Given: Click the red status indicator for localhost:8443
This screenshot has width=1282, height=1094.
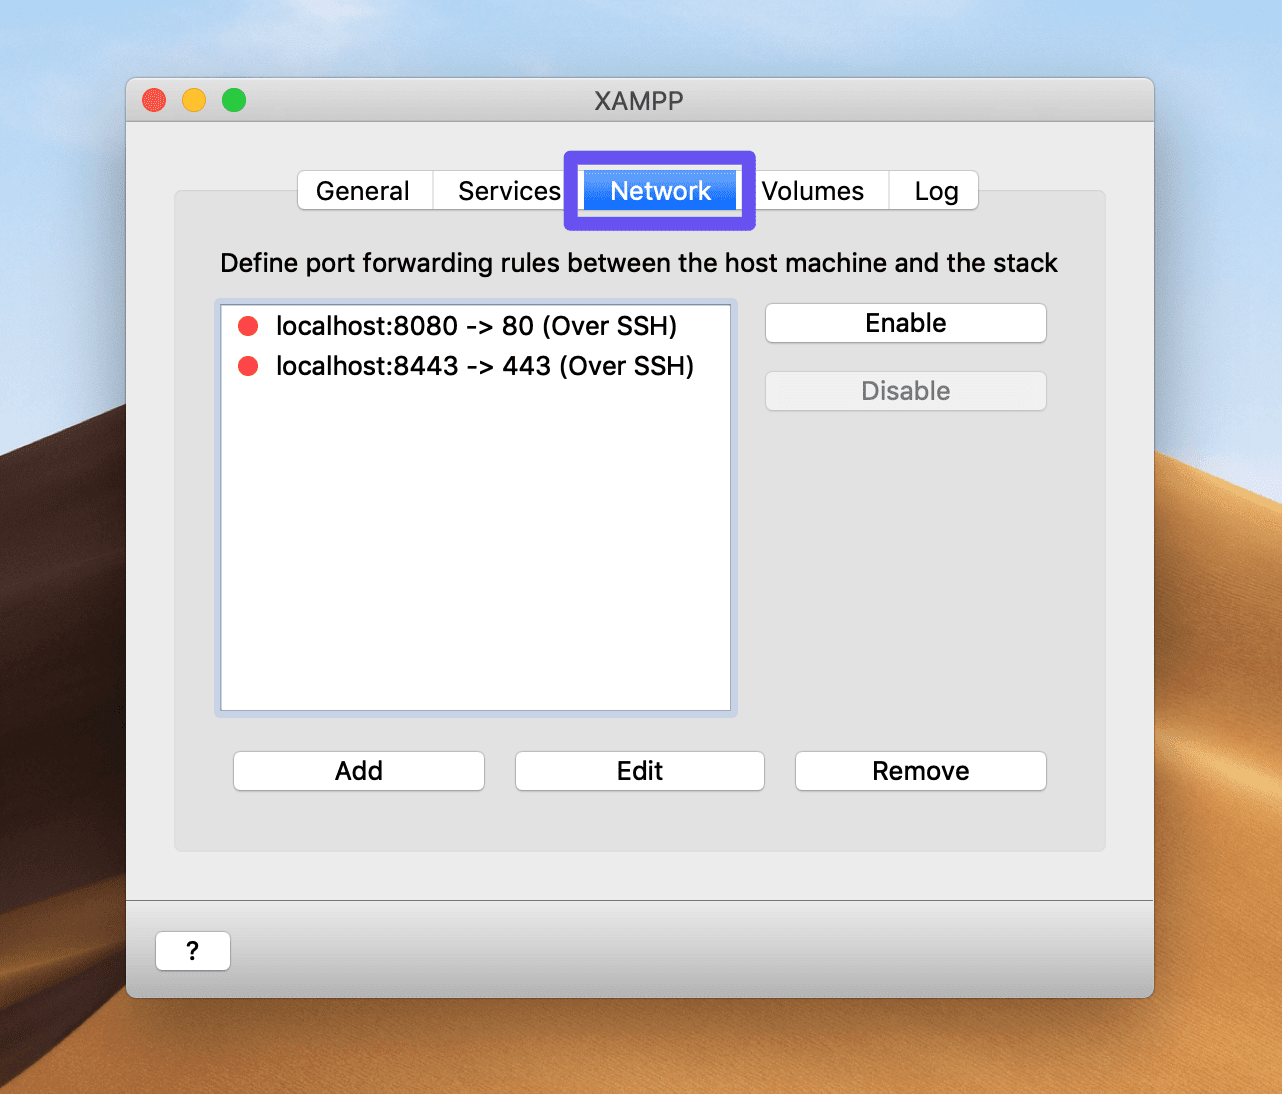Looking at the screenshot, I should 248,365.
